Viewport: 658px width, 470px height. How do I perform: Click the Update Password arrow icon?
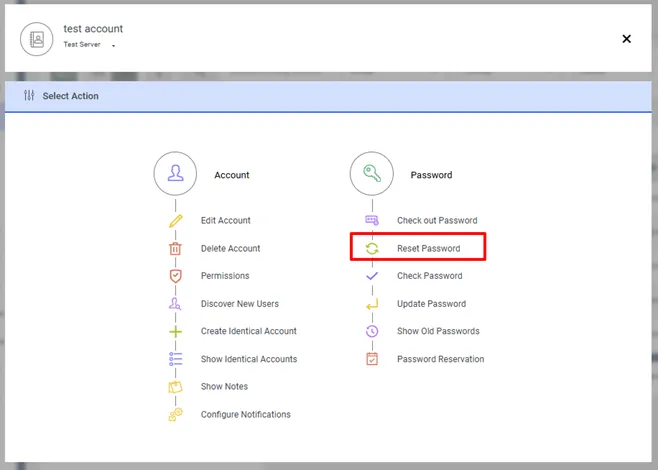[372, 304]
